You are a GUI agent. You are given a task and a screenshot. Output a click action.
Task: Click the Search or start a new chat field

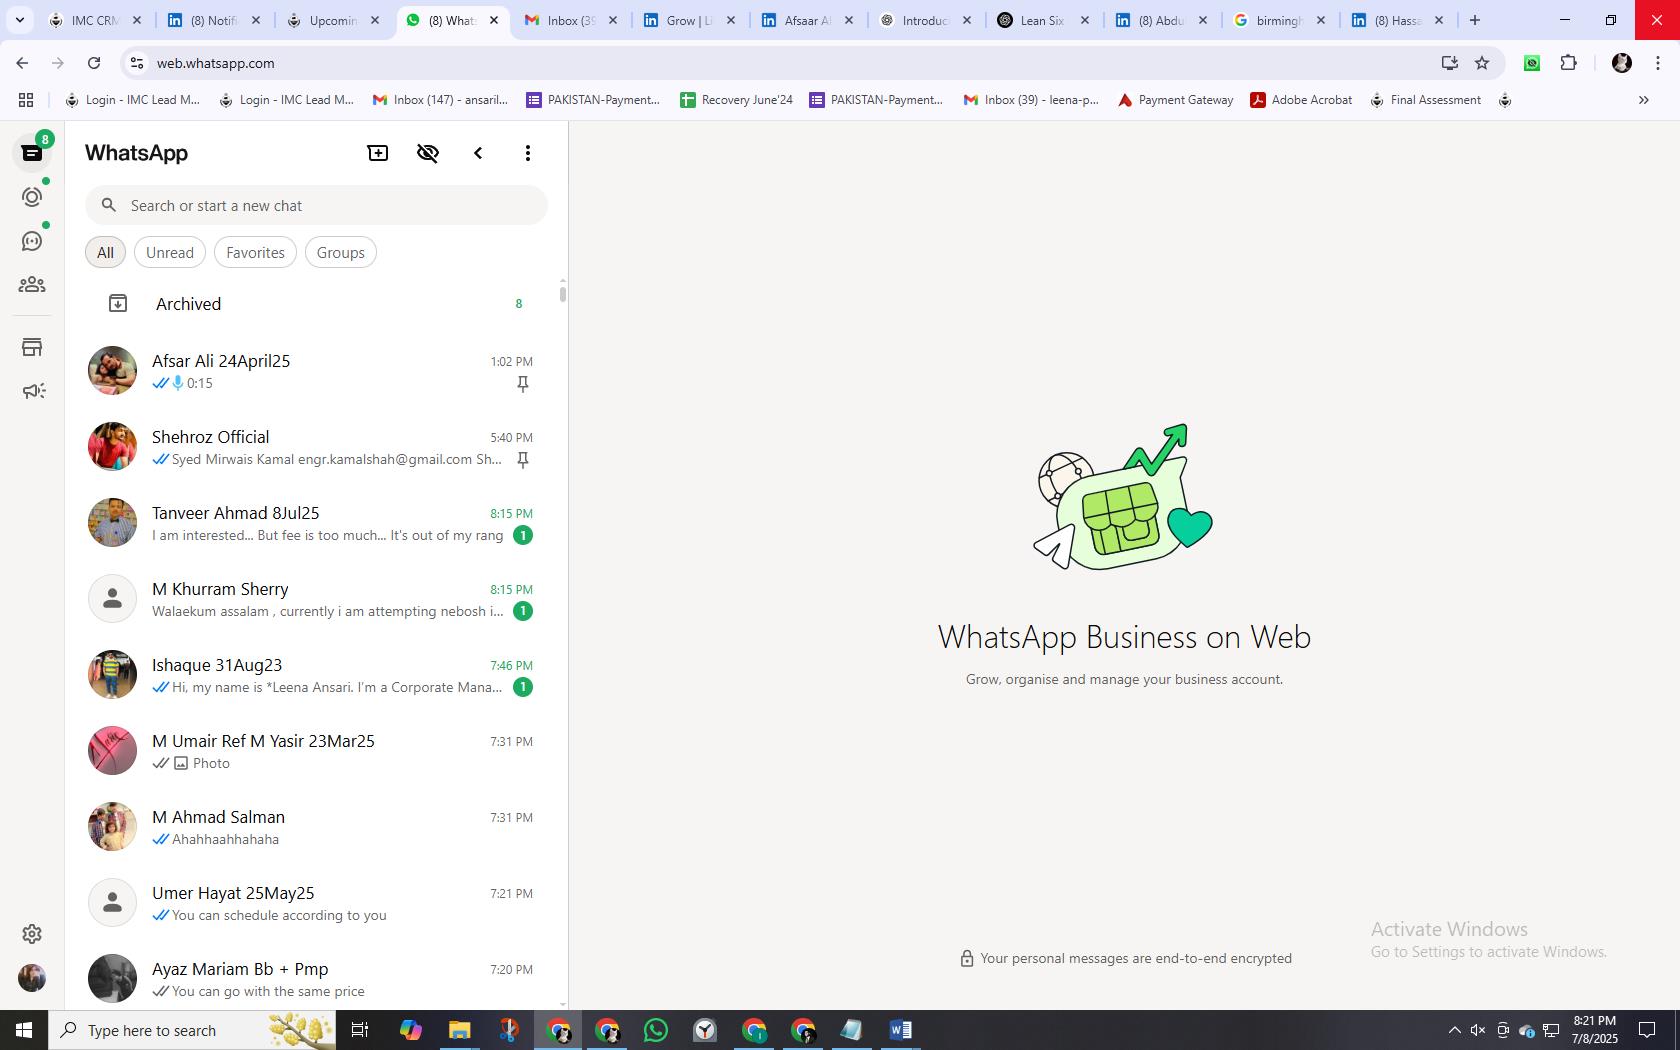click(316, 205)
